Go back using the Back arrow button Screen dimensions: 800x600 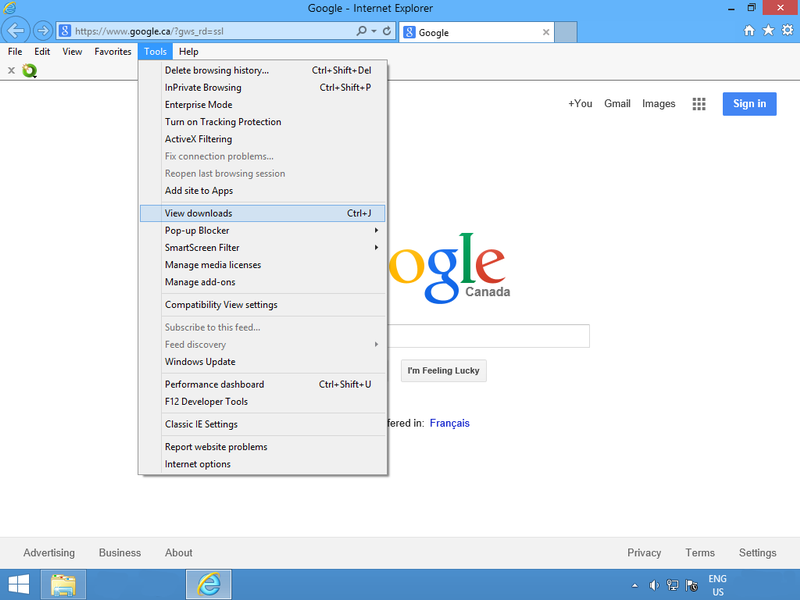[x=16, y=31]
